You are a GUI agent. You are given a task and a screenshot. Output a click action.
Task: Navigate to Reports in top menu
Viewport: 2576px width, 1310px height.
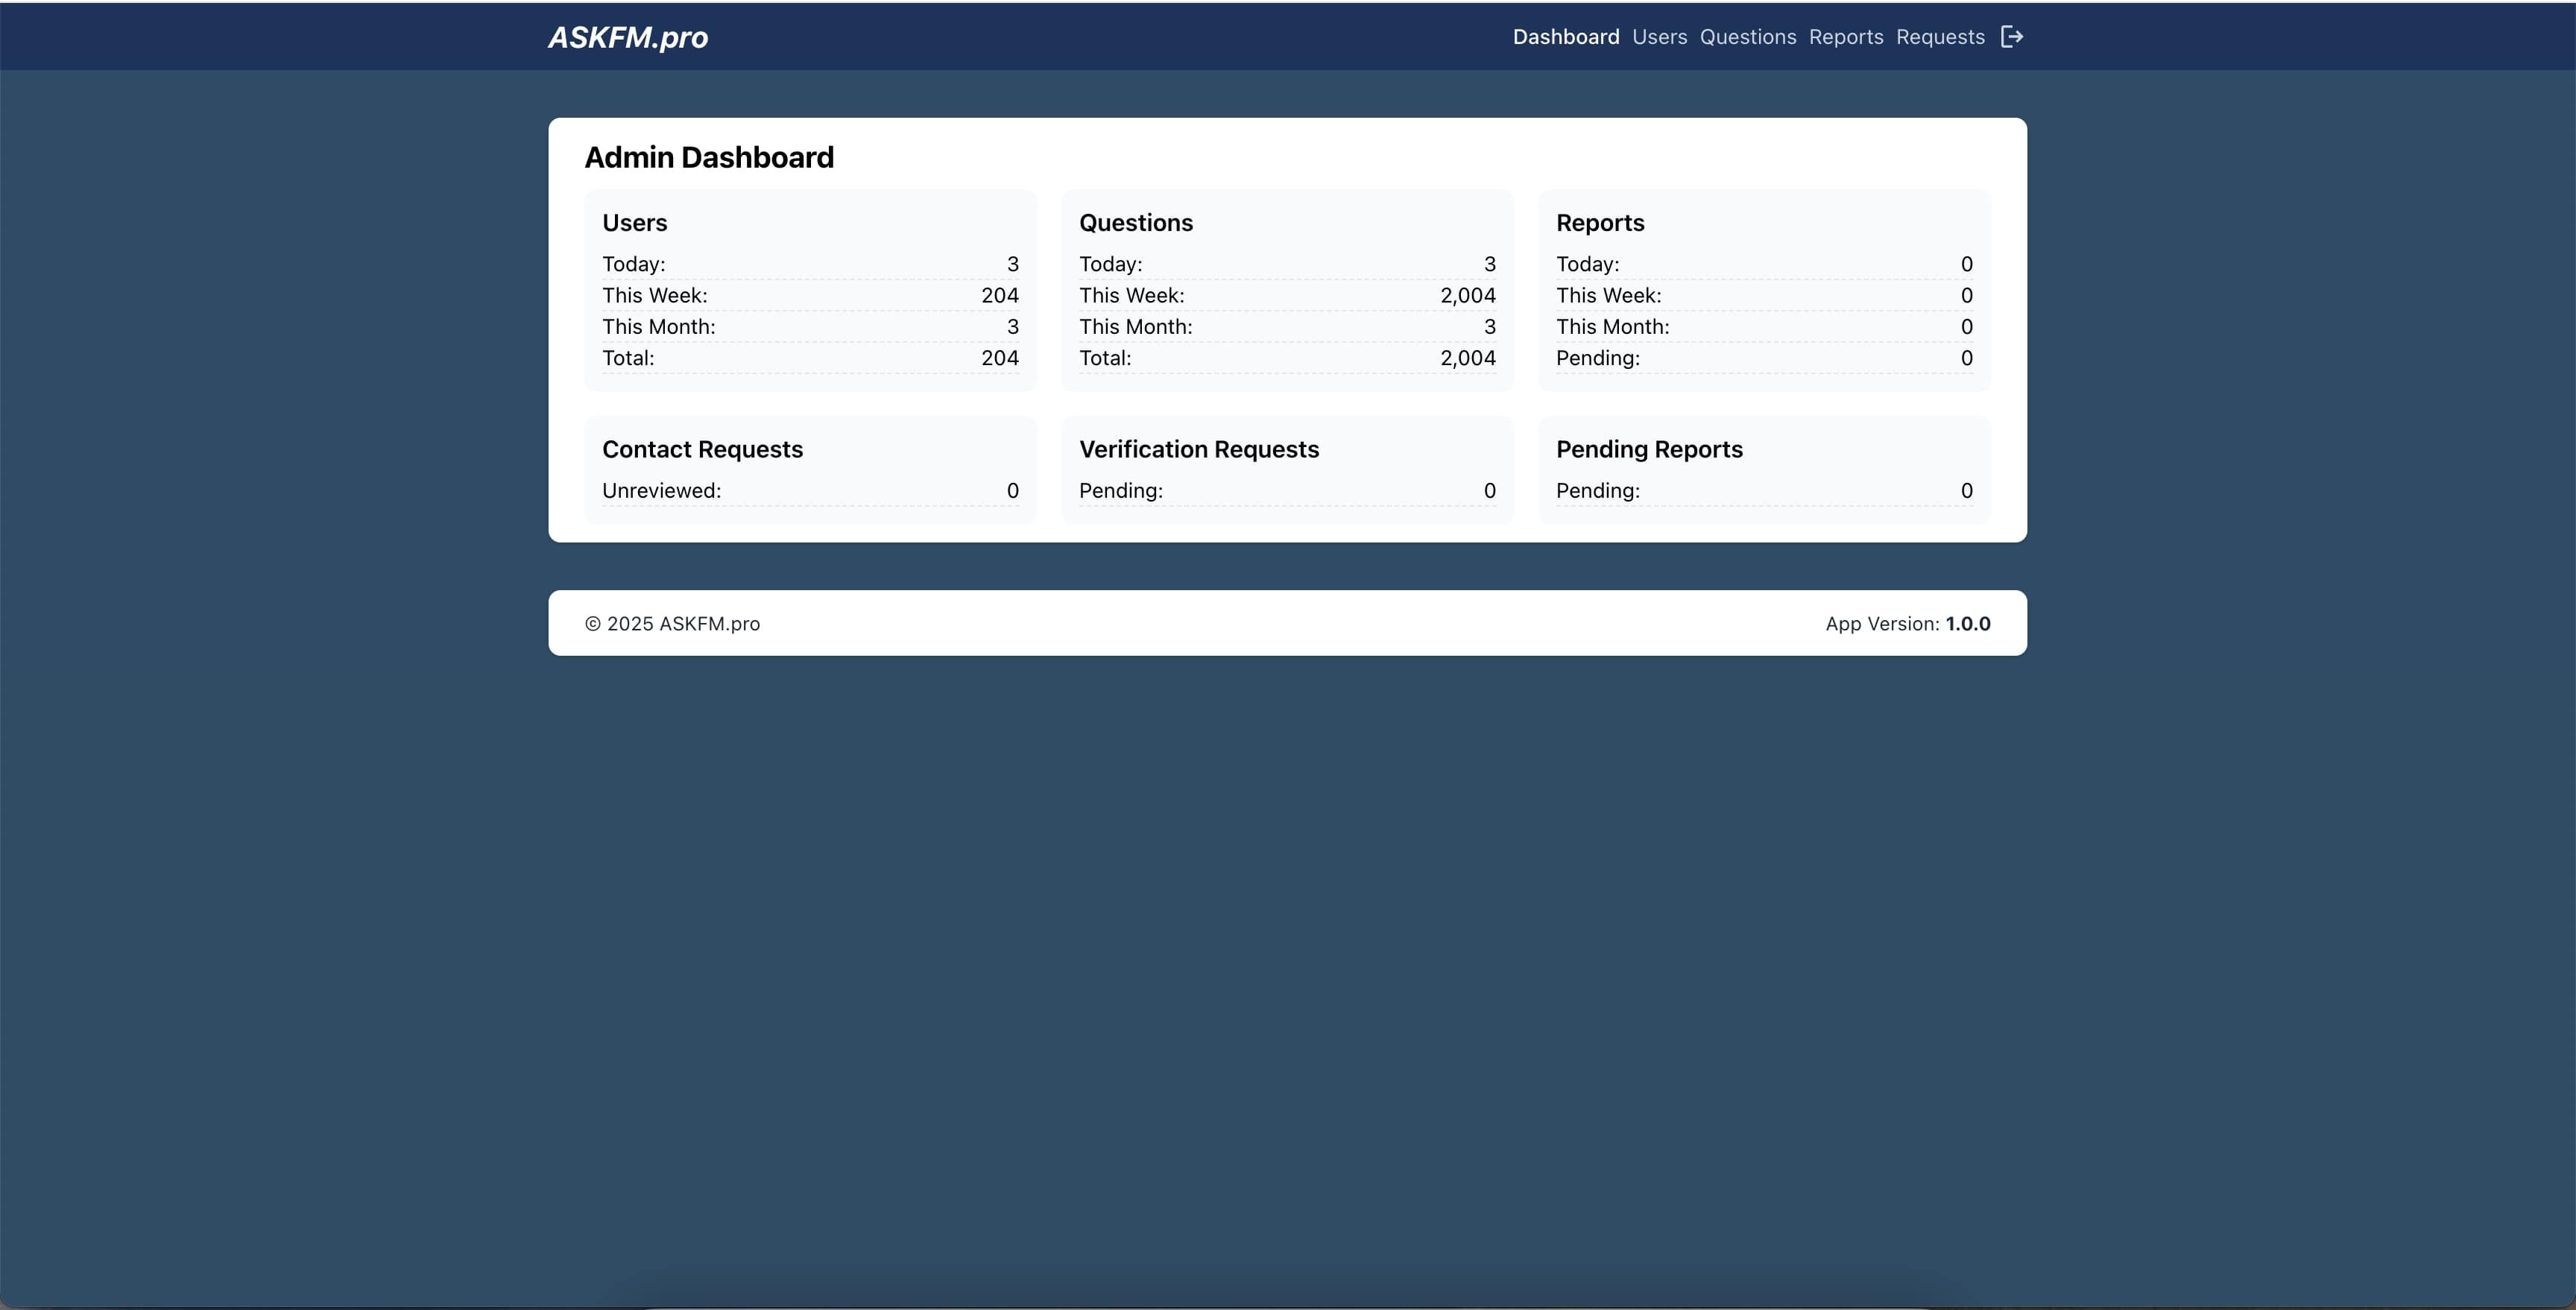click(x=1845, y=37)
